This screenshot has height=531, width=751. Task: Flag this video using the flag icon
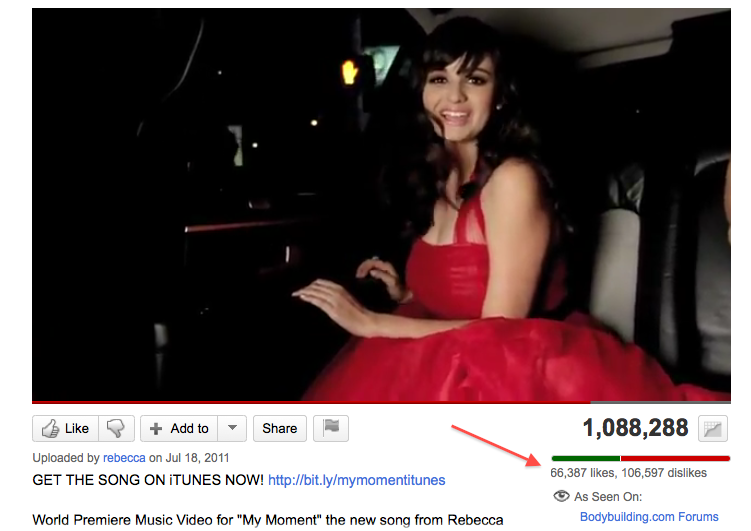(x=331, y=428)
